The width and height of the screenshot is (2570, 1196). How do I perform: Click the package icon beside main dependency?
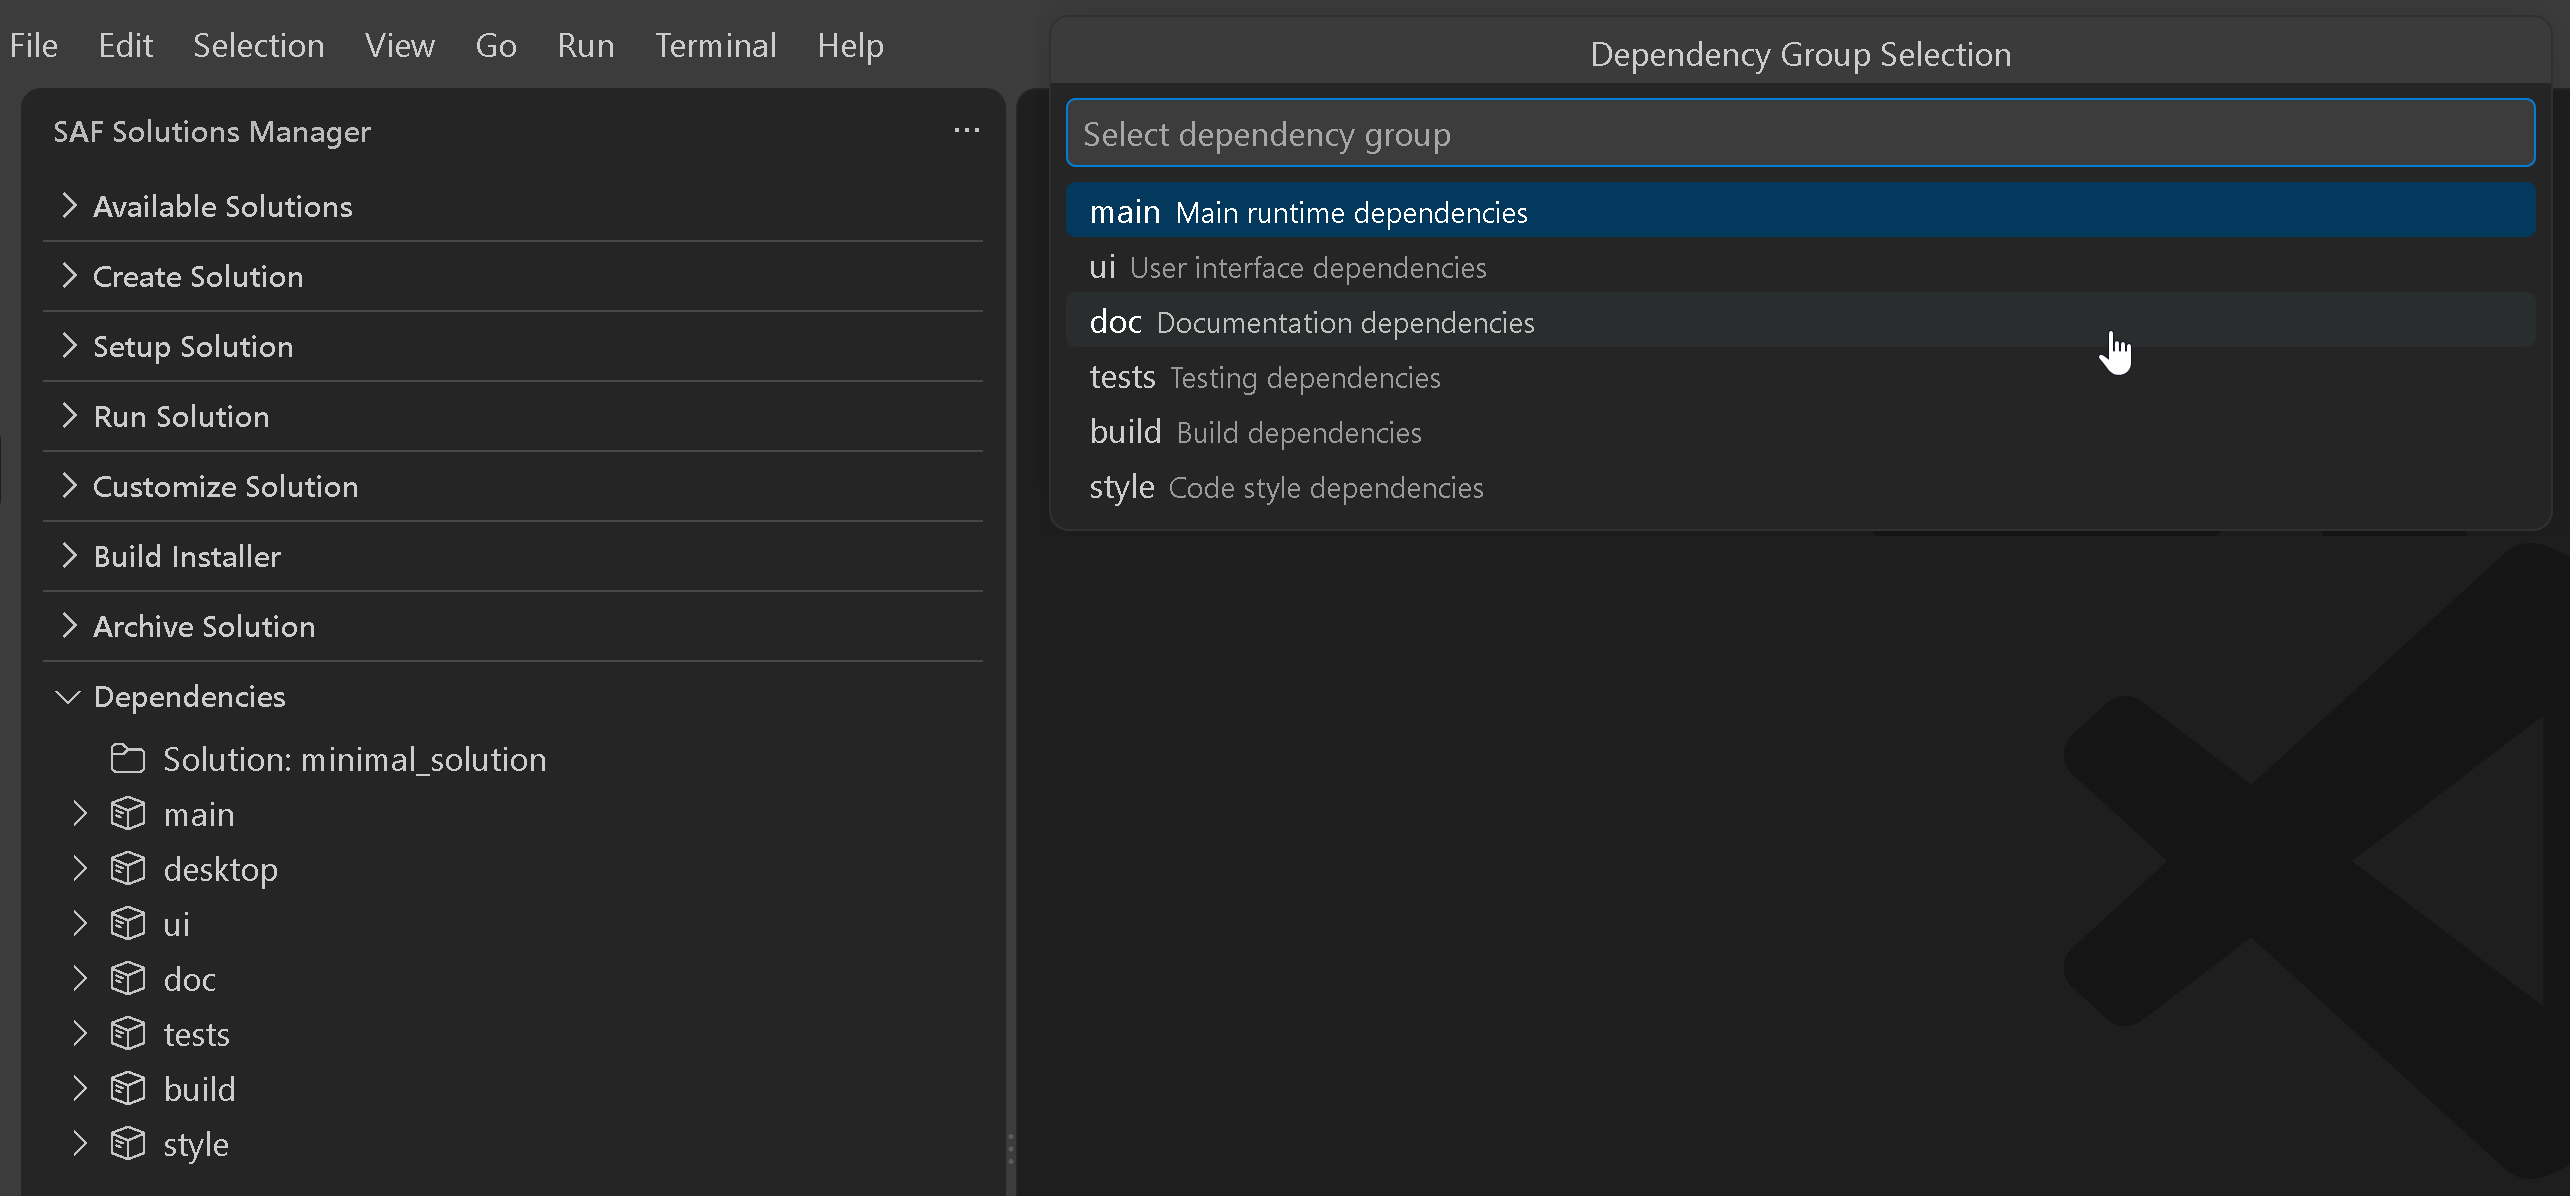point(128,814)
